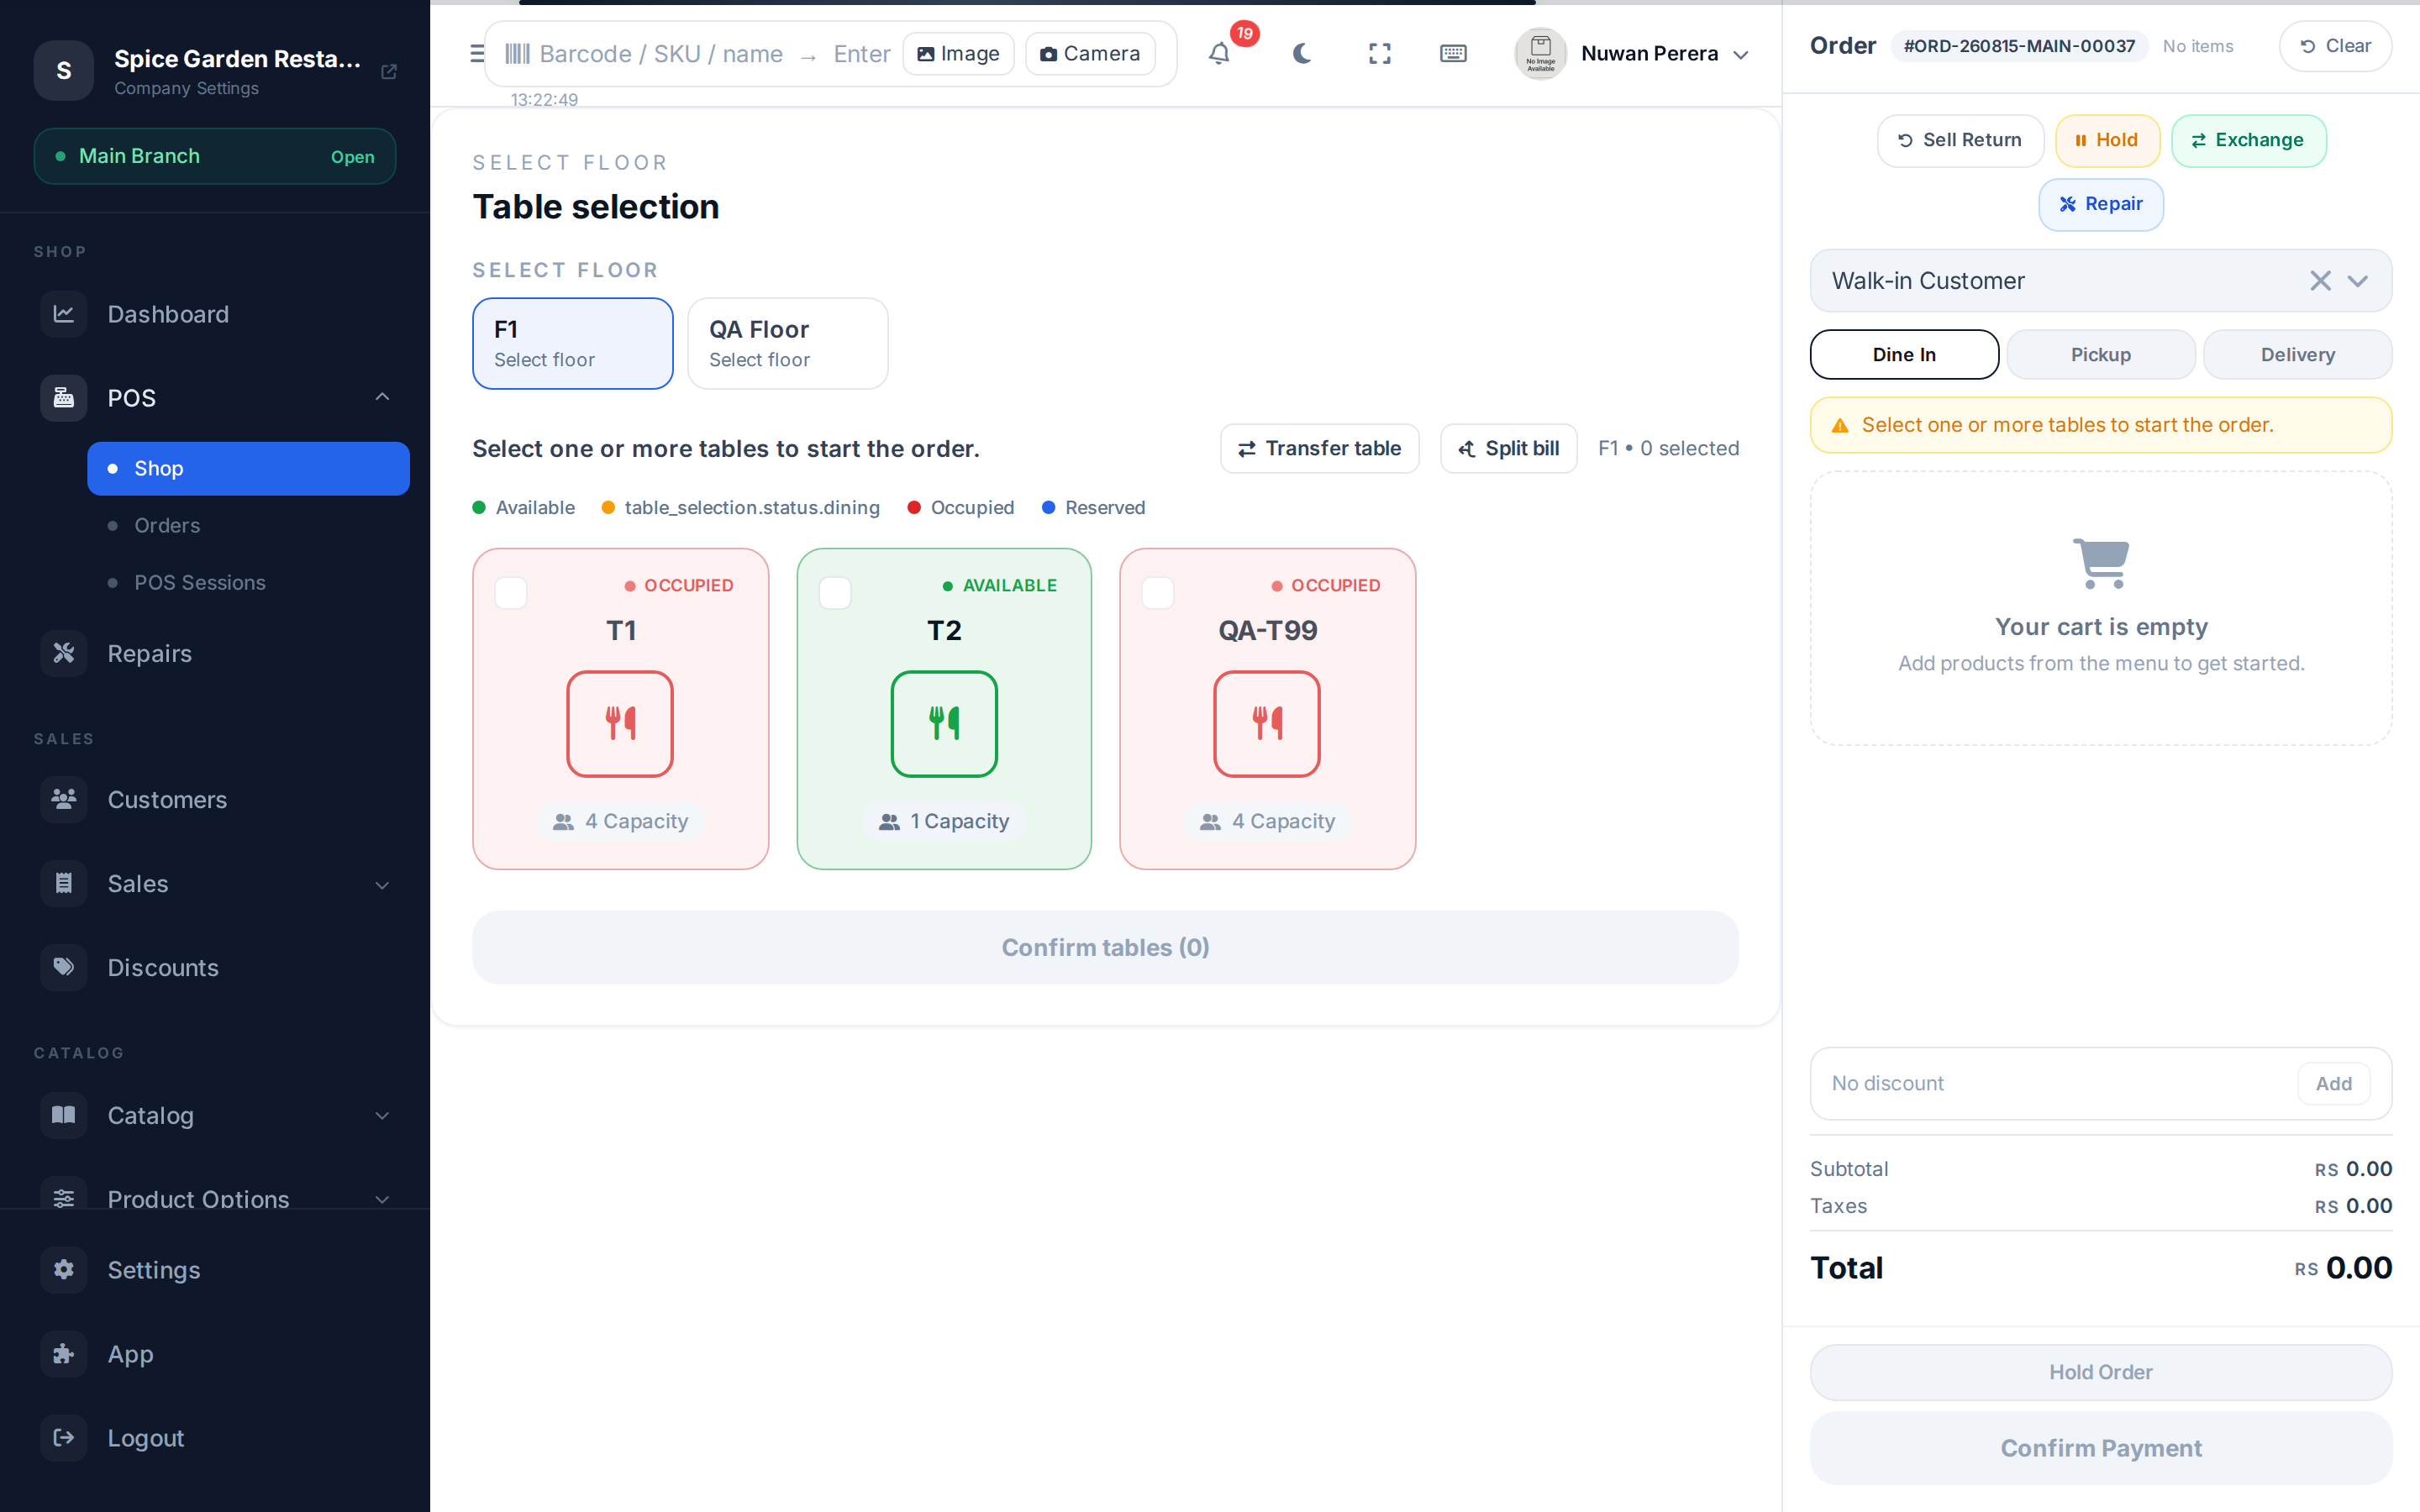The width and height of the screenshot is (2420, 1512).
Task: Check the QA-T99 table checkbox
Action: pos(1158,593)
